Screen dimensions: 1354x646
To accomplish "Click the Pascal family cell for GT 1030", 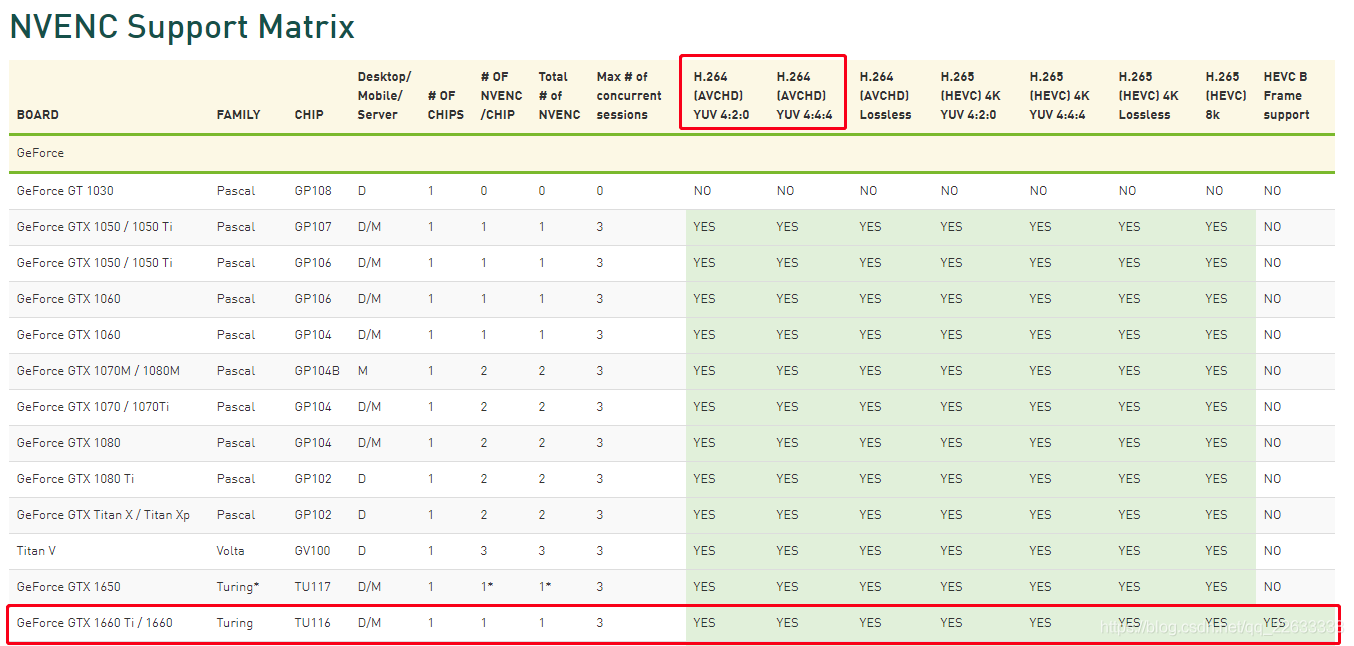I will point(236,191).
